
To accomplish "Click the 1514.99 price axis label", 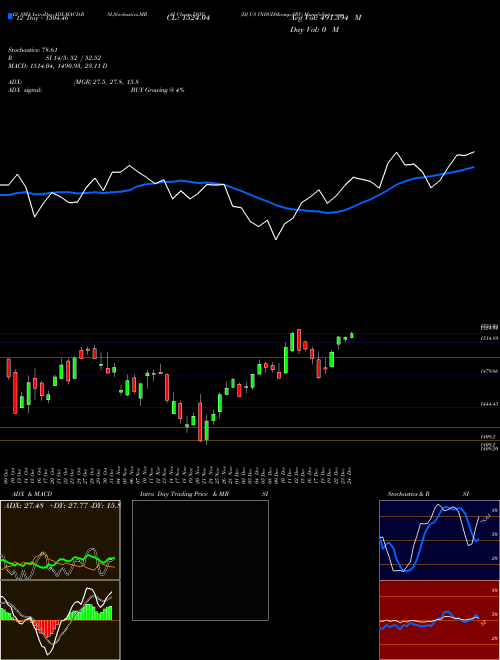I will point(490,338).
